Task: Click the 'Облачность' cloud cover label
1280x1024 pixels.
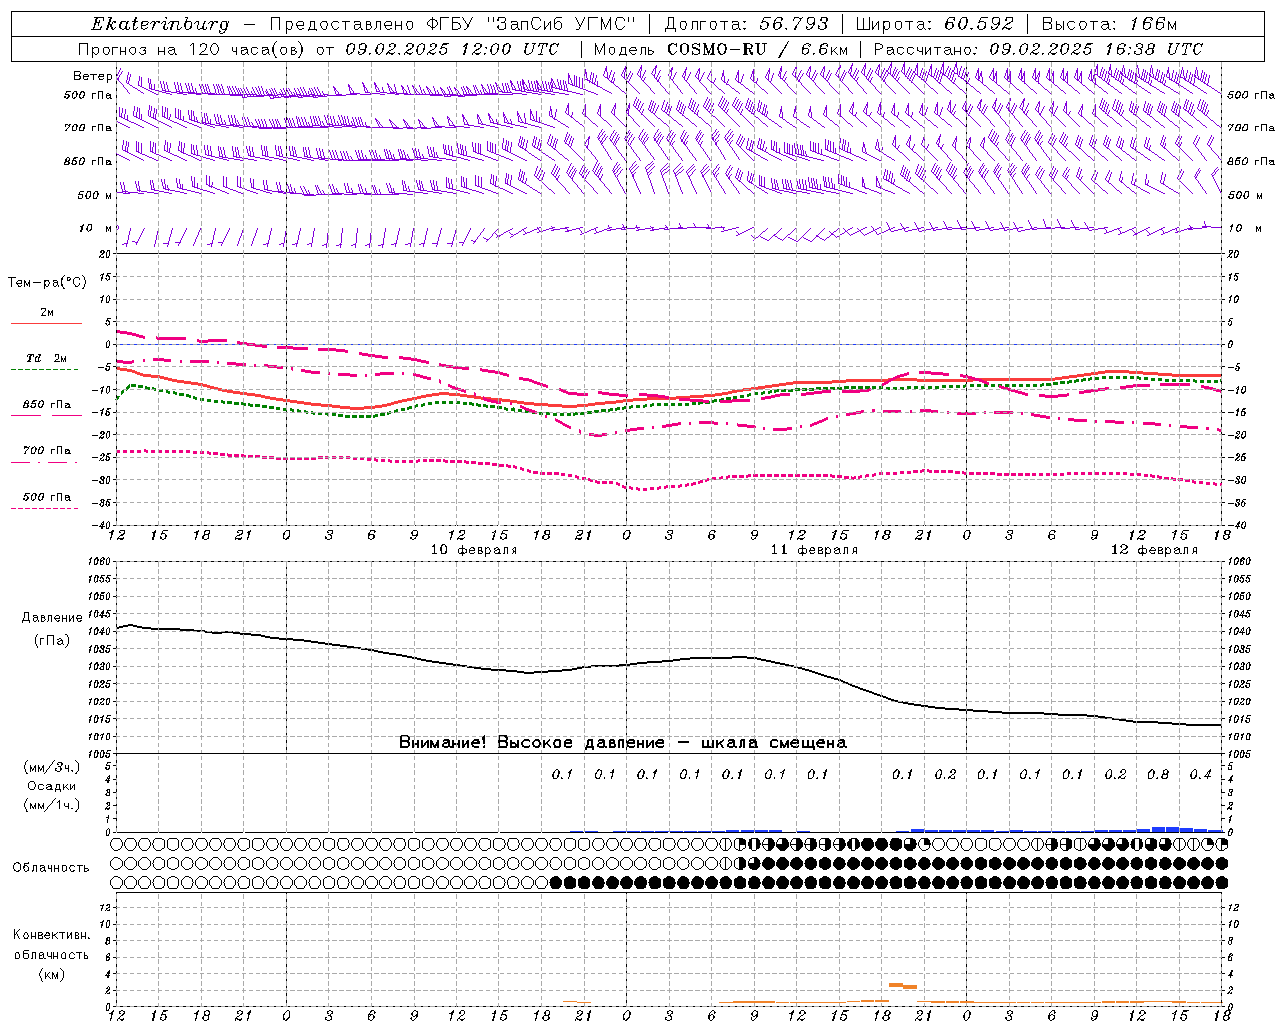Action: 51,867
